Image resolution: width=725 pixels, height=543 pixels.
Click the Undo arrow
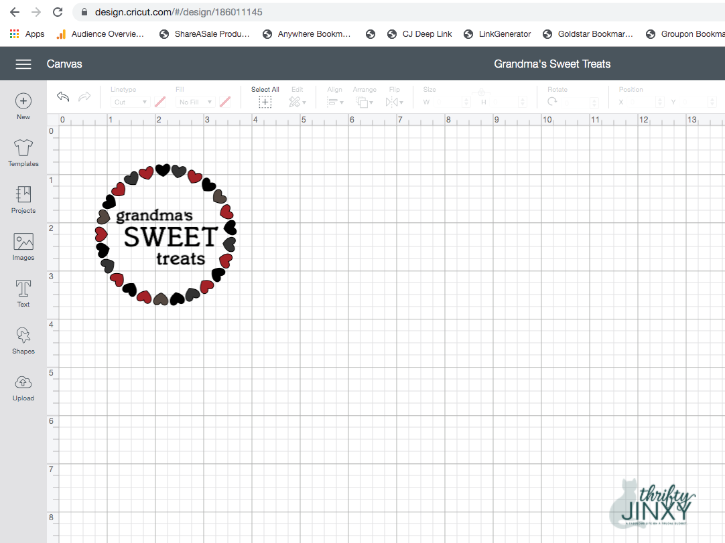pos(63,96)
